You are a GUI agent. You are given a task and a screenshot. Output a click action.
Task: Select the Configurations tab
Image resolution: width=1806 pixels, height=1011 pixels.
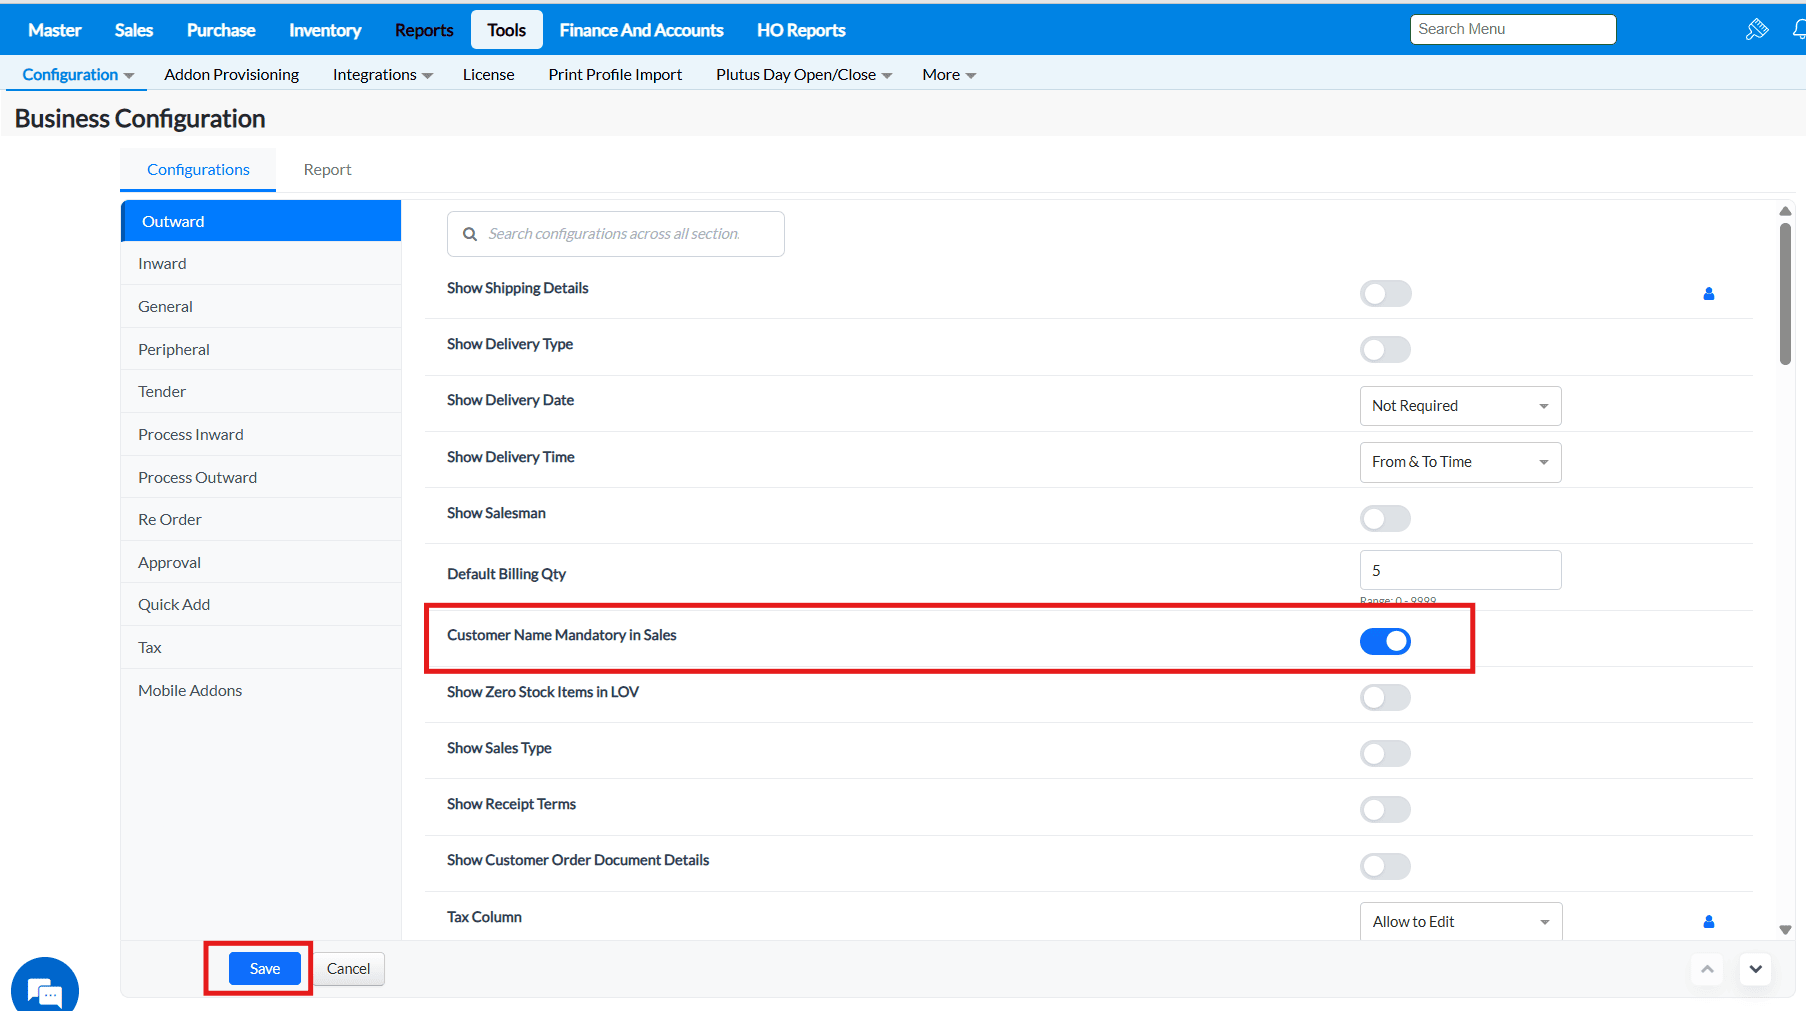198,170
